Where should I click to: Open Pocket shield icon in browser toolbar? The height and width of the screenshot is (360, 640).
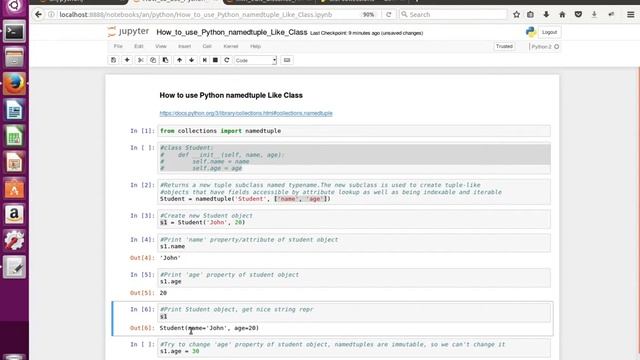(x=578, y=14)
